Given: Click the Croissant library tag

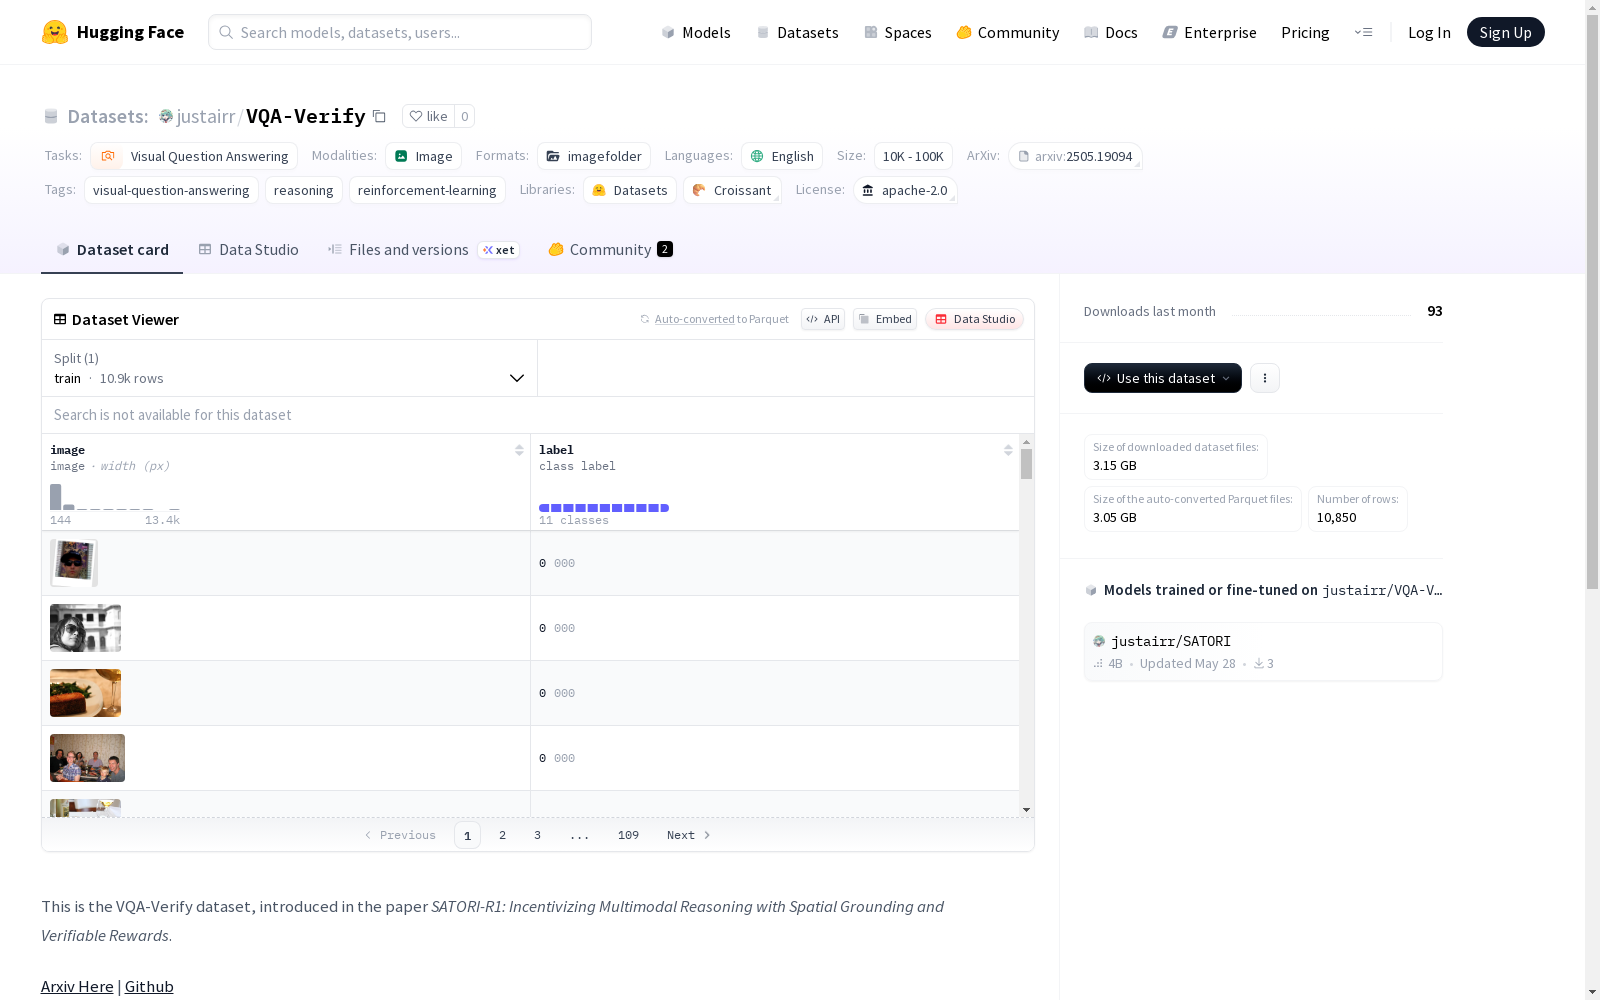Looking at the screenshot, I should [x=732, y=190].
